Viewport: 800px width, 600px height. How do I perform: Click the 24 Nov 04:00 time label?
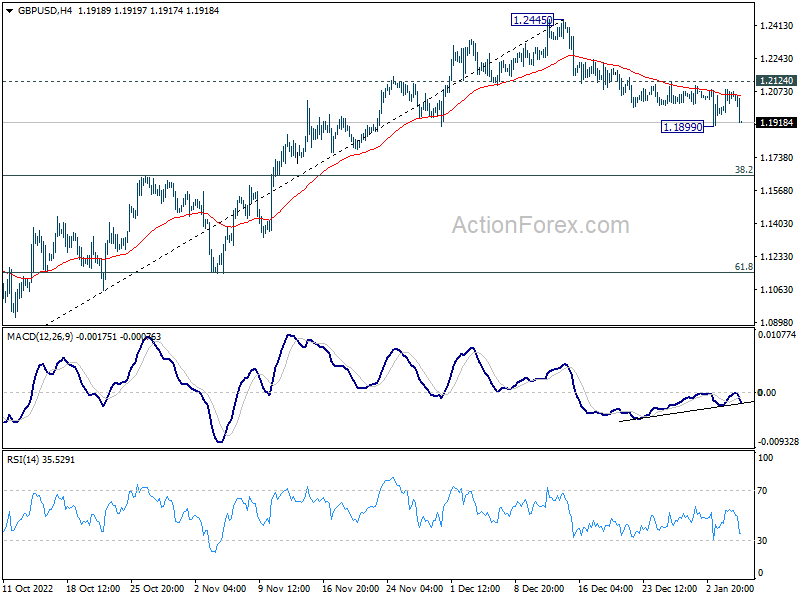[x=414, y=588]
